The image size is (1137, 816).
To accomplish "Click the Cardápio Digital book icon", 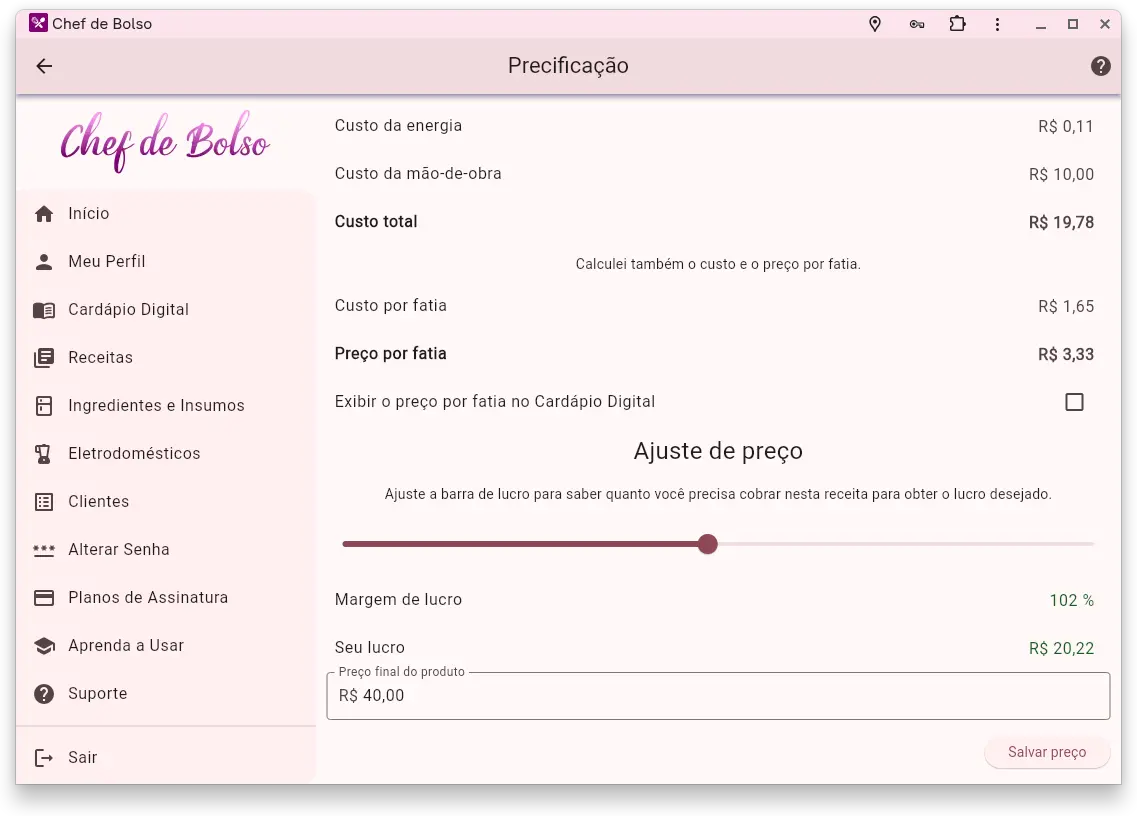I will [x=44, y=310].
